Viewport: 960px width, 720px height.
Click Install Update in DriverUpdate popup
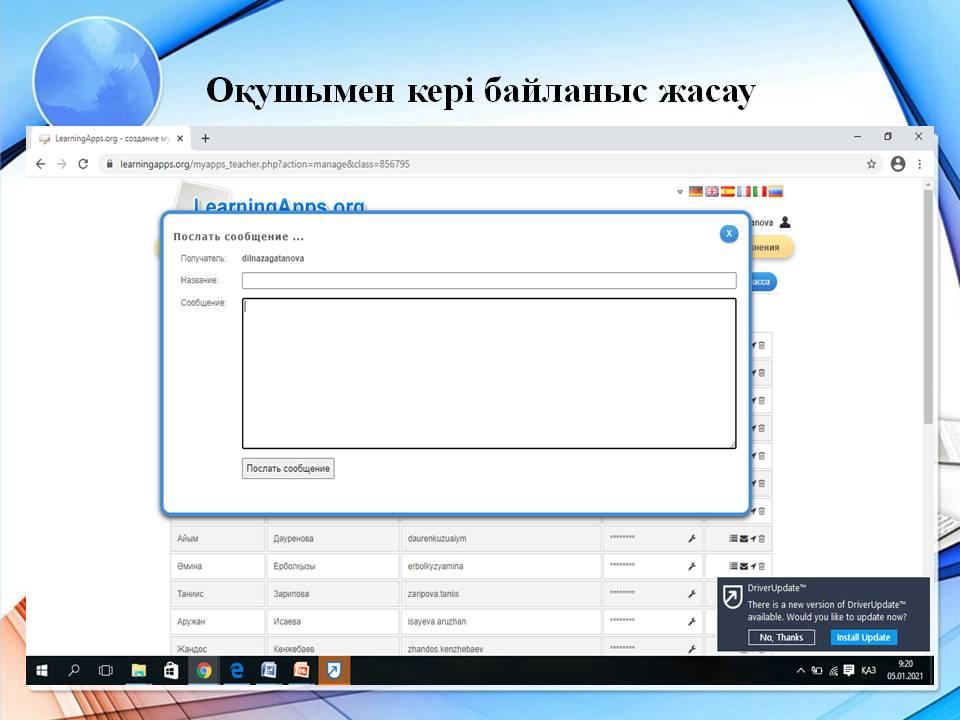coord(863,637)
